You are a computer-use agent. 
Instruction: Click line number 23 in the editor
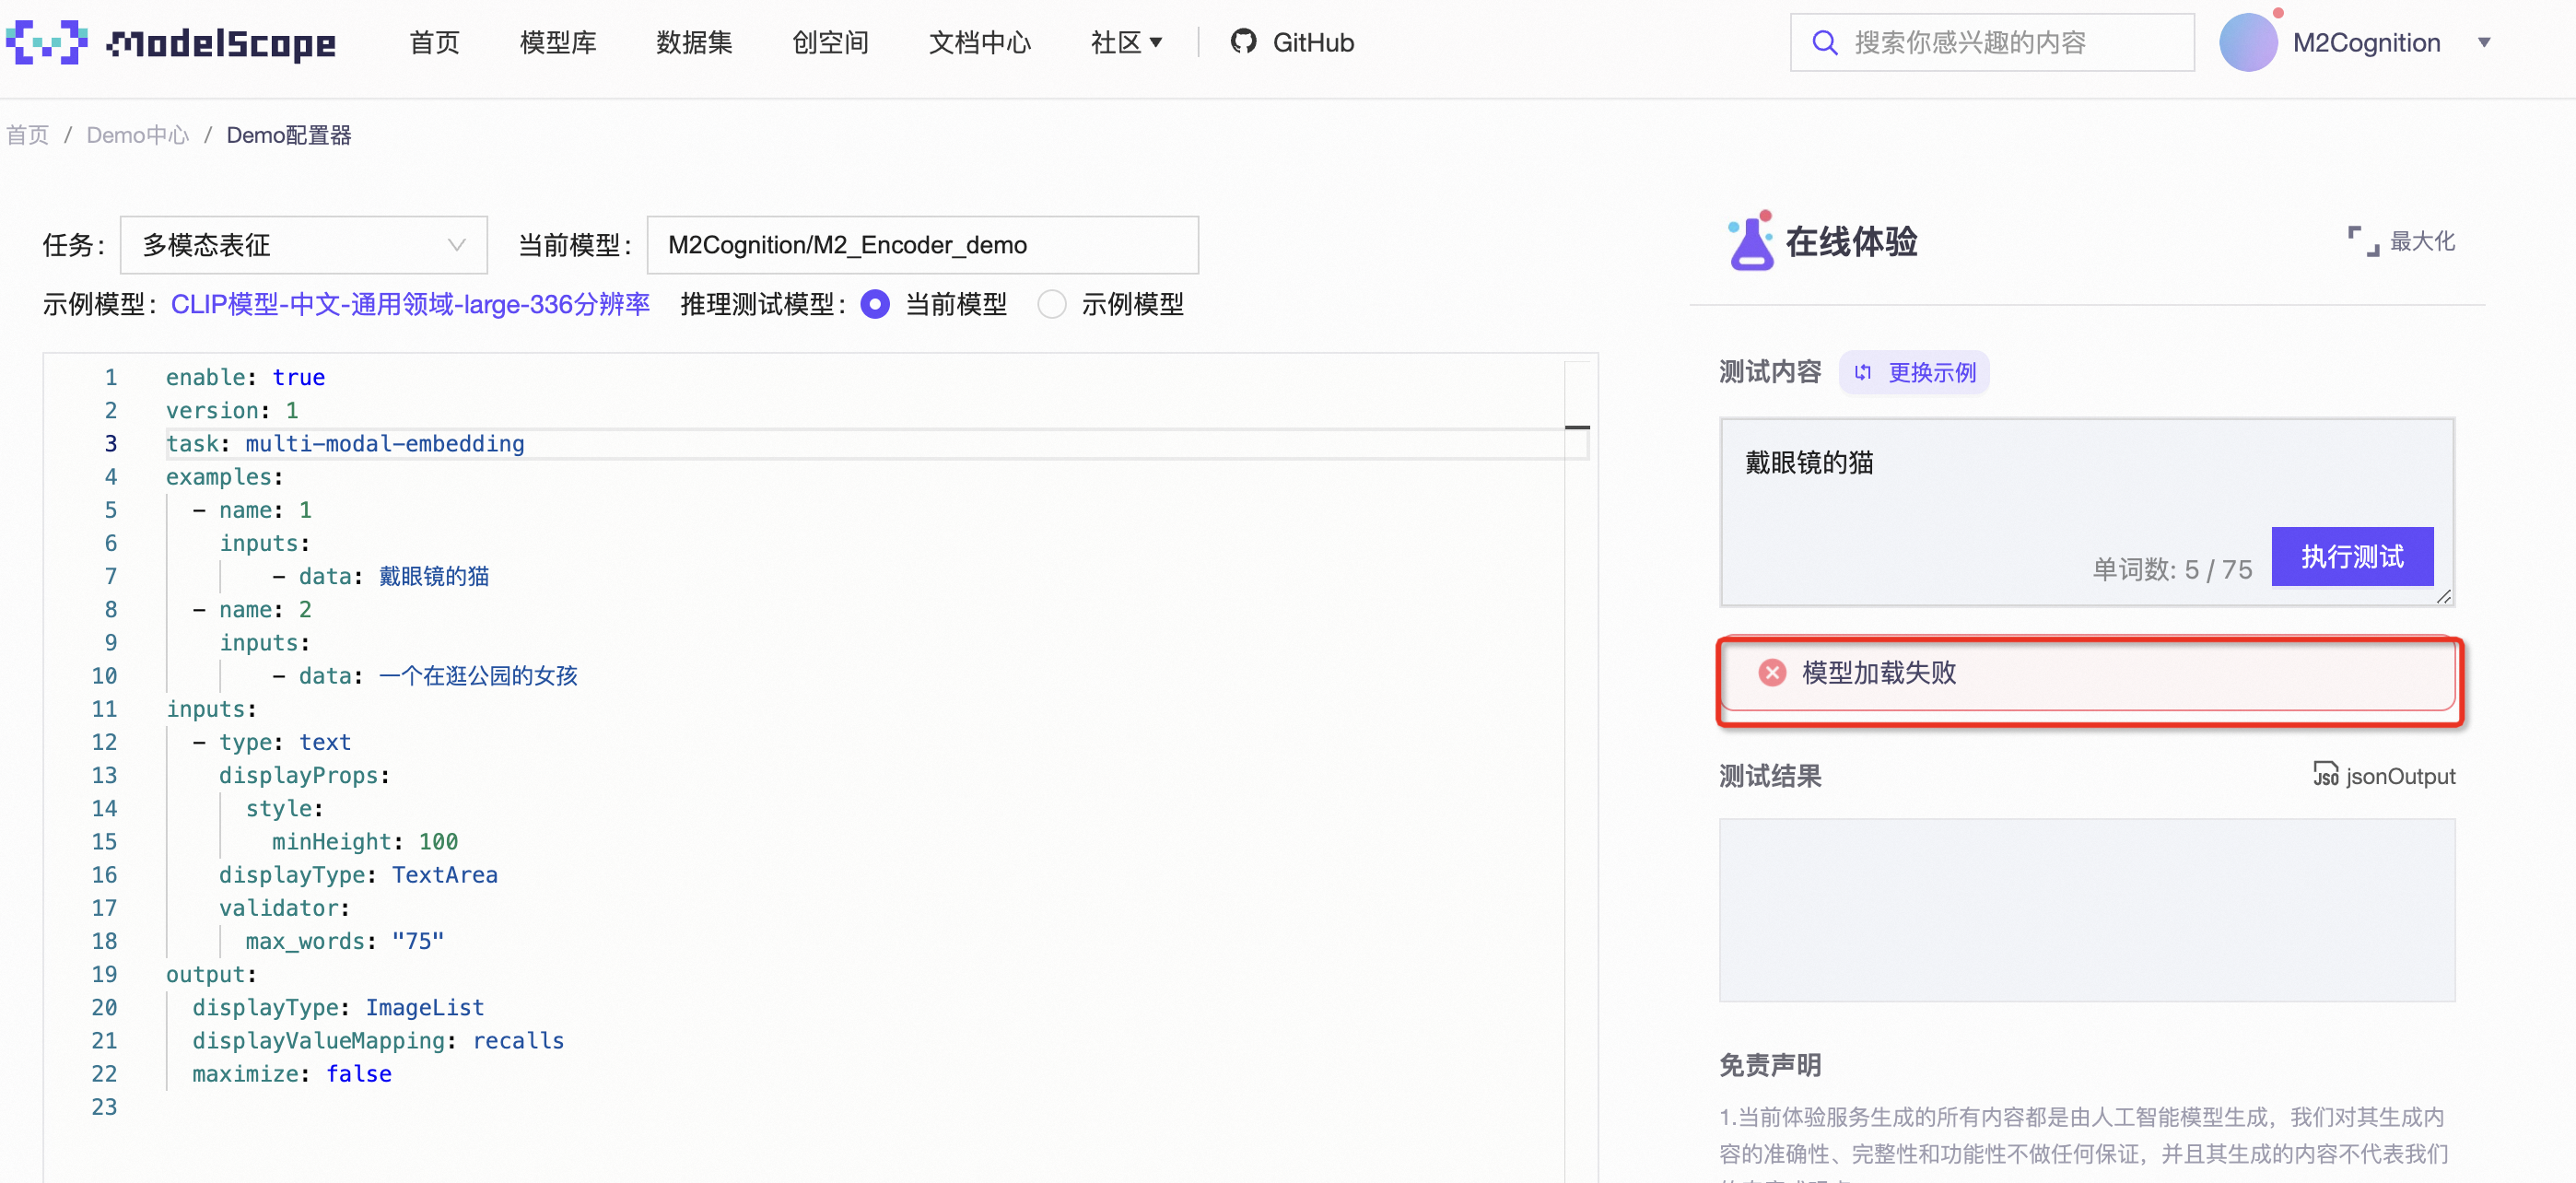click(x=104, y=1107)
